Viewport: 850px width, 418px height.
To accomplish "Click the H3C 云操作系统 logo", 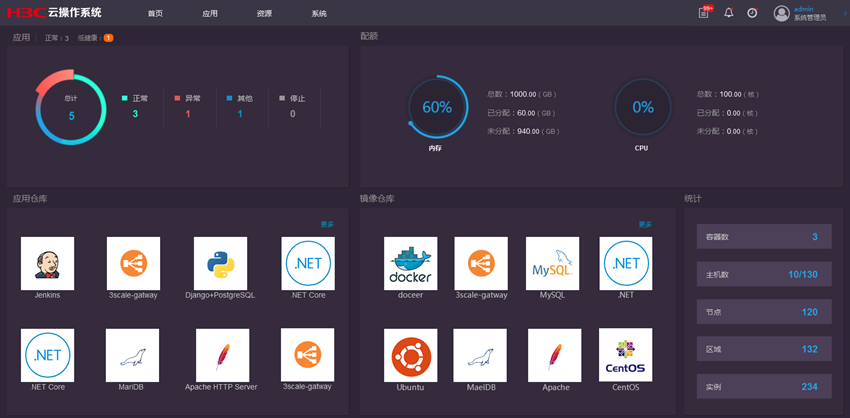I will [54, 12].
